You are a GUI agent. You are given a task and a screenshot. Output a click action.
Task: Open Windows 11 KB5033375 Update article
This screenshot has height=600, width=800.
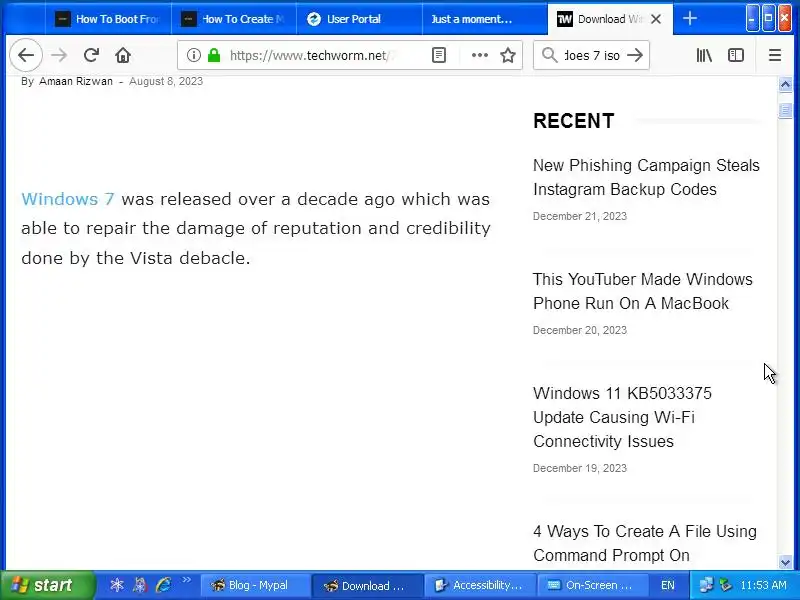coord(622,417)
